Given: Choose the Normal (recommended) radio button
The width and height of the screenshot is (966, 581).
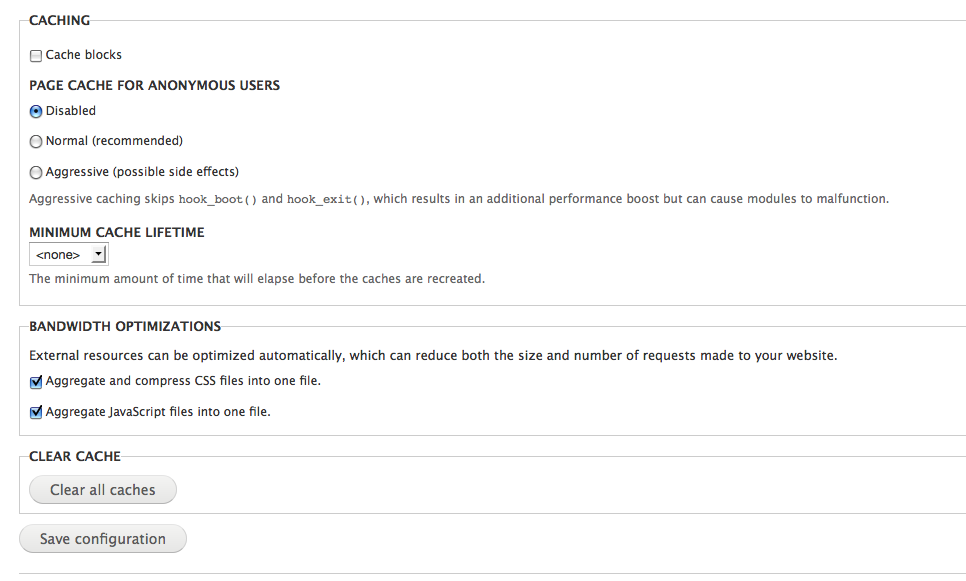Looking at the screenshot, I should click(x=36, y=142).
